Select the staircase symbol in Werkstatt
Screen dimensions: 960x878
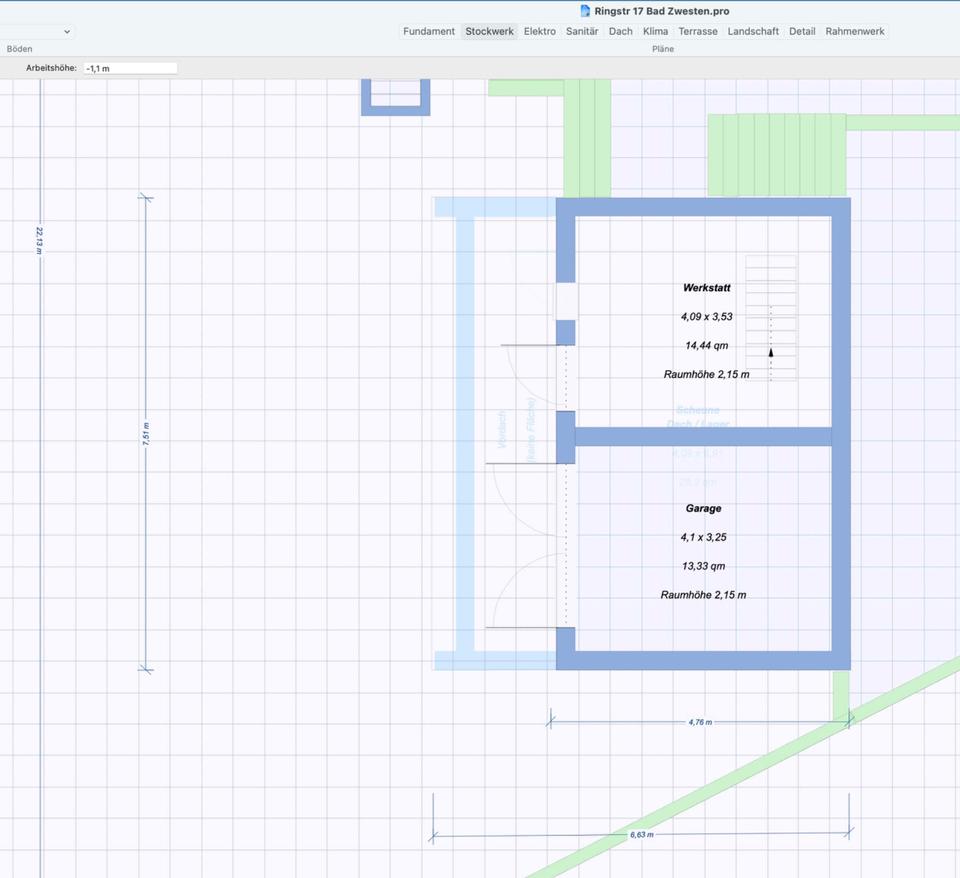tap(771, 318)
